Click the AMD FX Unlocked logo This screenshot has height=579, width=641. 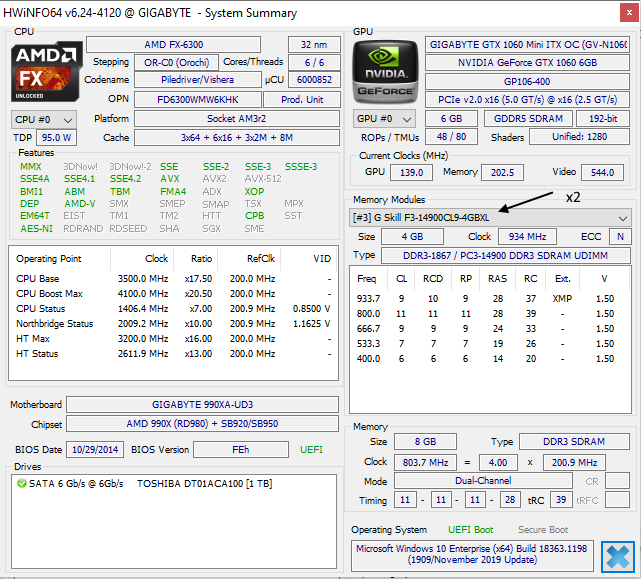pos(45,72)
